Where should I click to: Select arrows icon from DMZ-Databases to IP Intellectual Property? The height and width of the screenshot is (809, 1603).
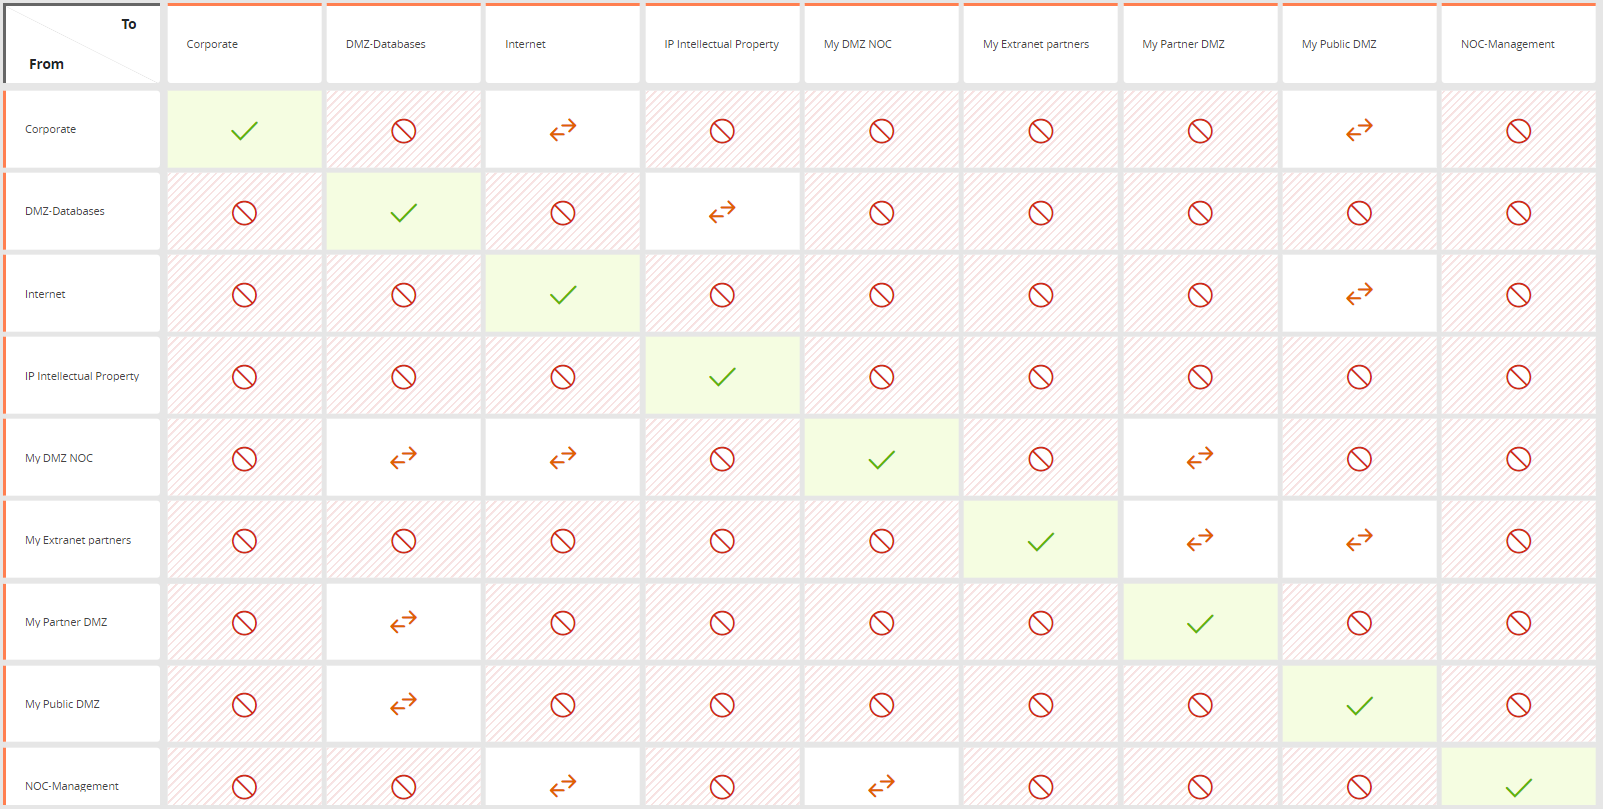point(722,212)
